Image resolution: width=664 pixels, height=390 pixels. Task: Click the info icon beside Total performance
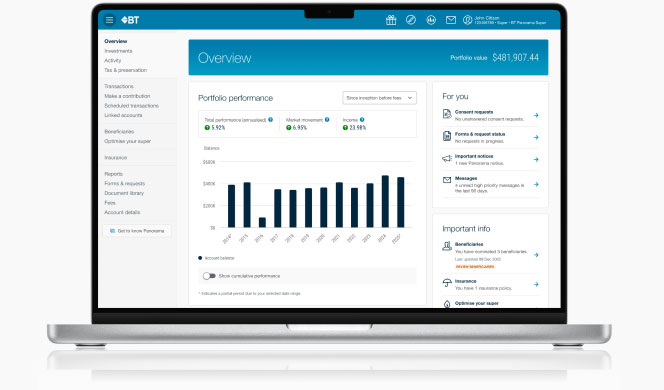pyautogui.click(x=270, y=120)
